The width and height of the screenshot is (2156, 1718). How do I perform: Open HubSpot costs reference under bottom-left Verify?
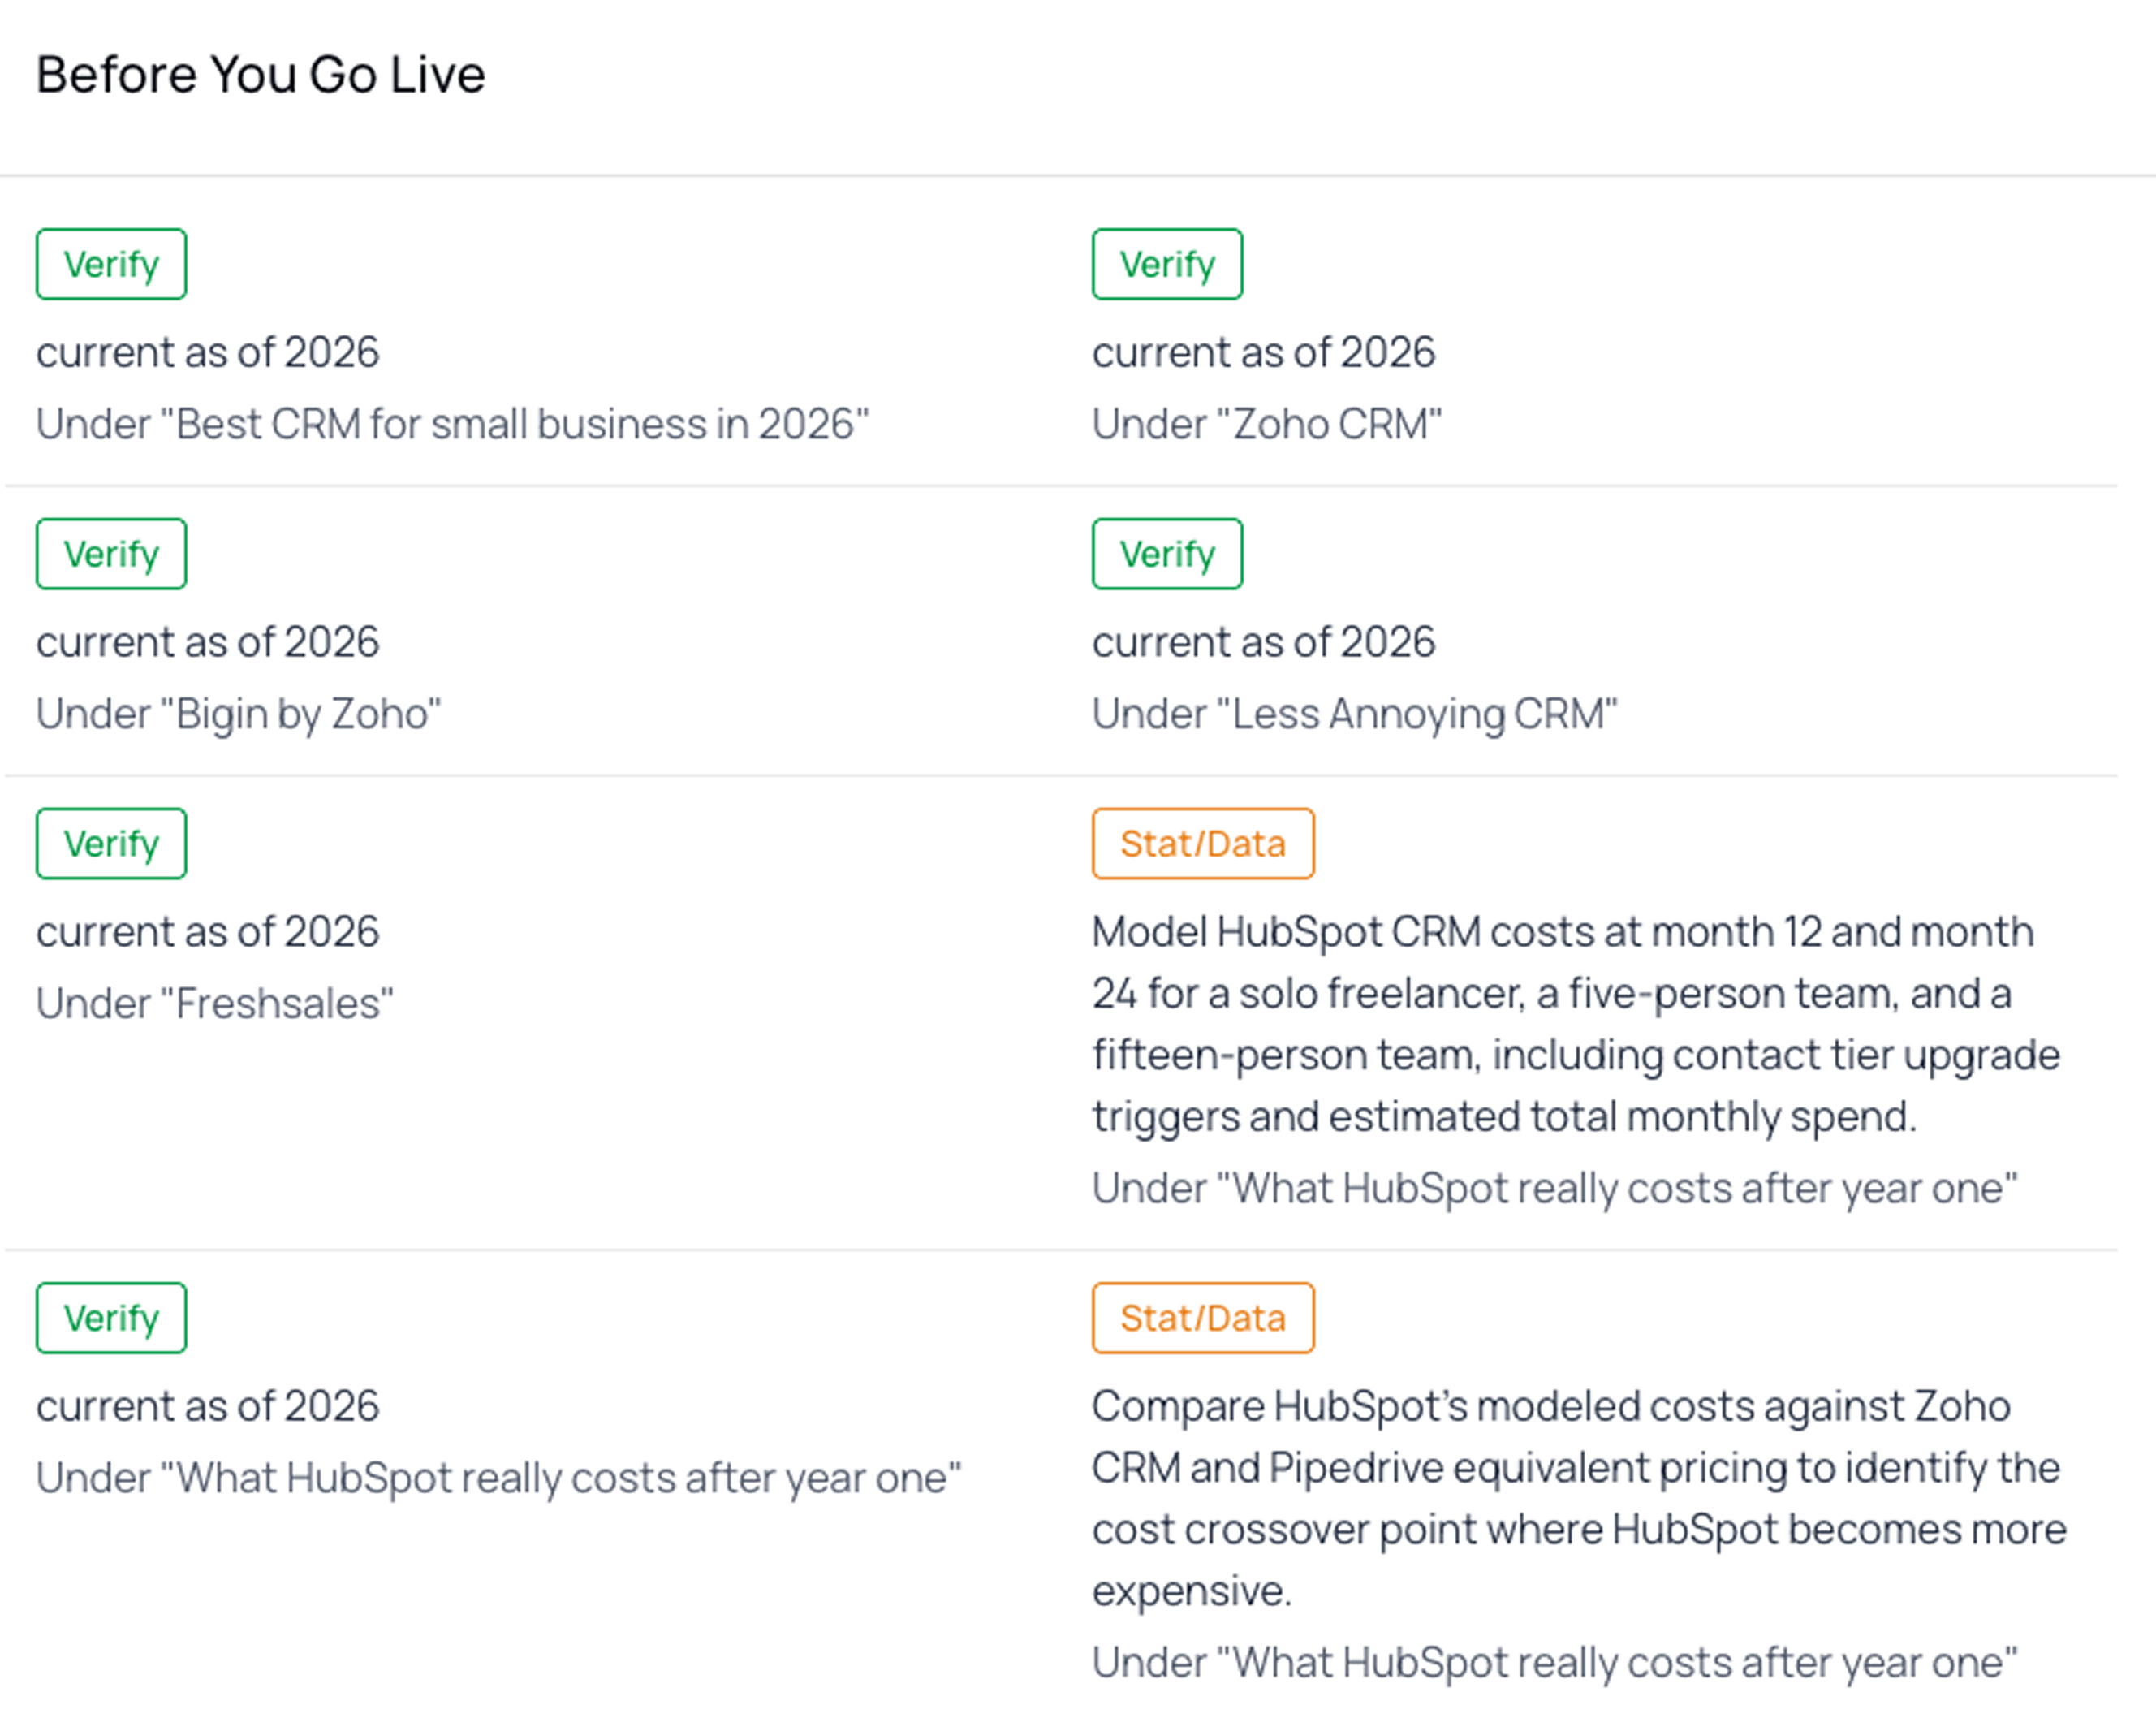click(499, 1478)
